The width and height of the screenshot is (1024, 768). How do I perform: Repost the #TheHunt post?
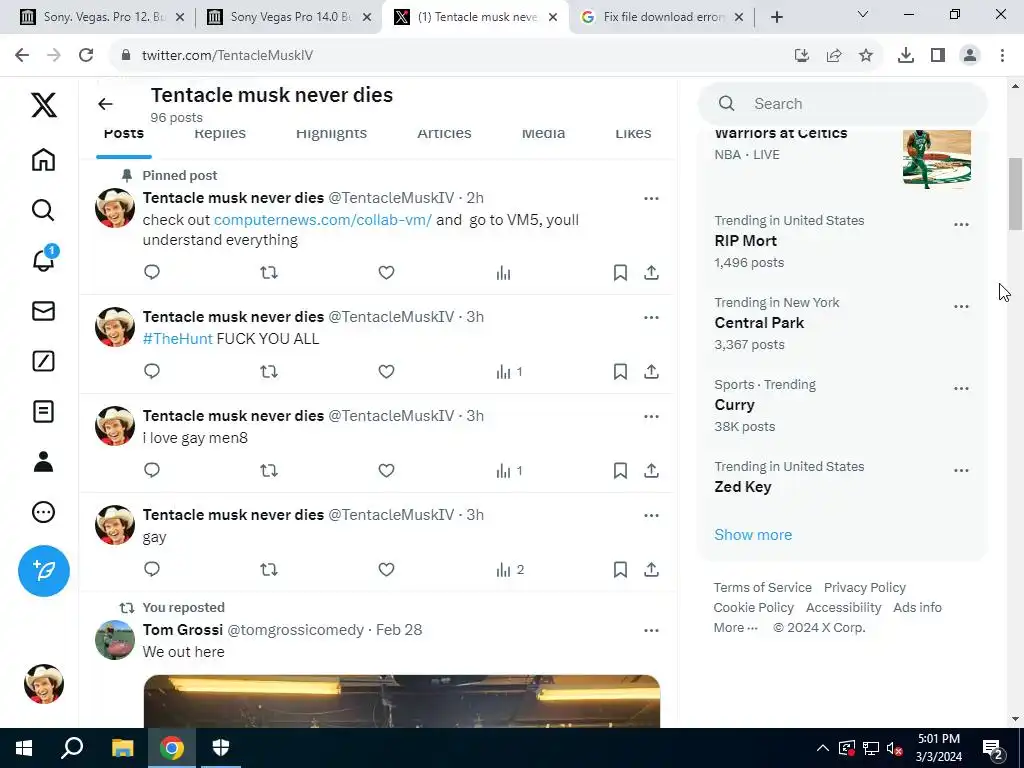(x=269, y=372)
